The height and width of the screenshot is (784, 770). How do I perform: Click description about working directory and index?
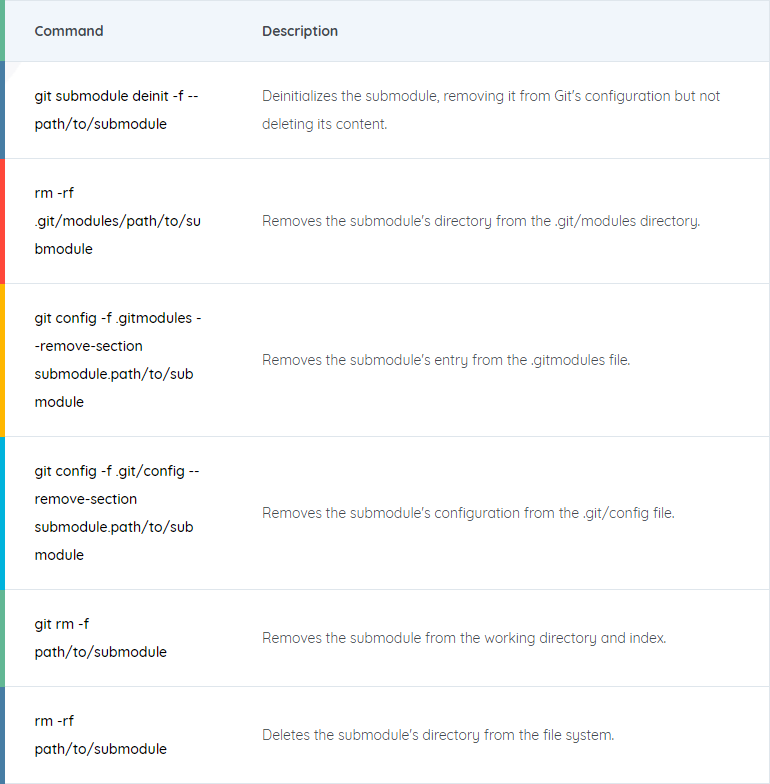464,638
